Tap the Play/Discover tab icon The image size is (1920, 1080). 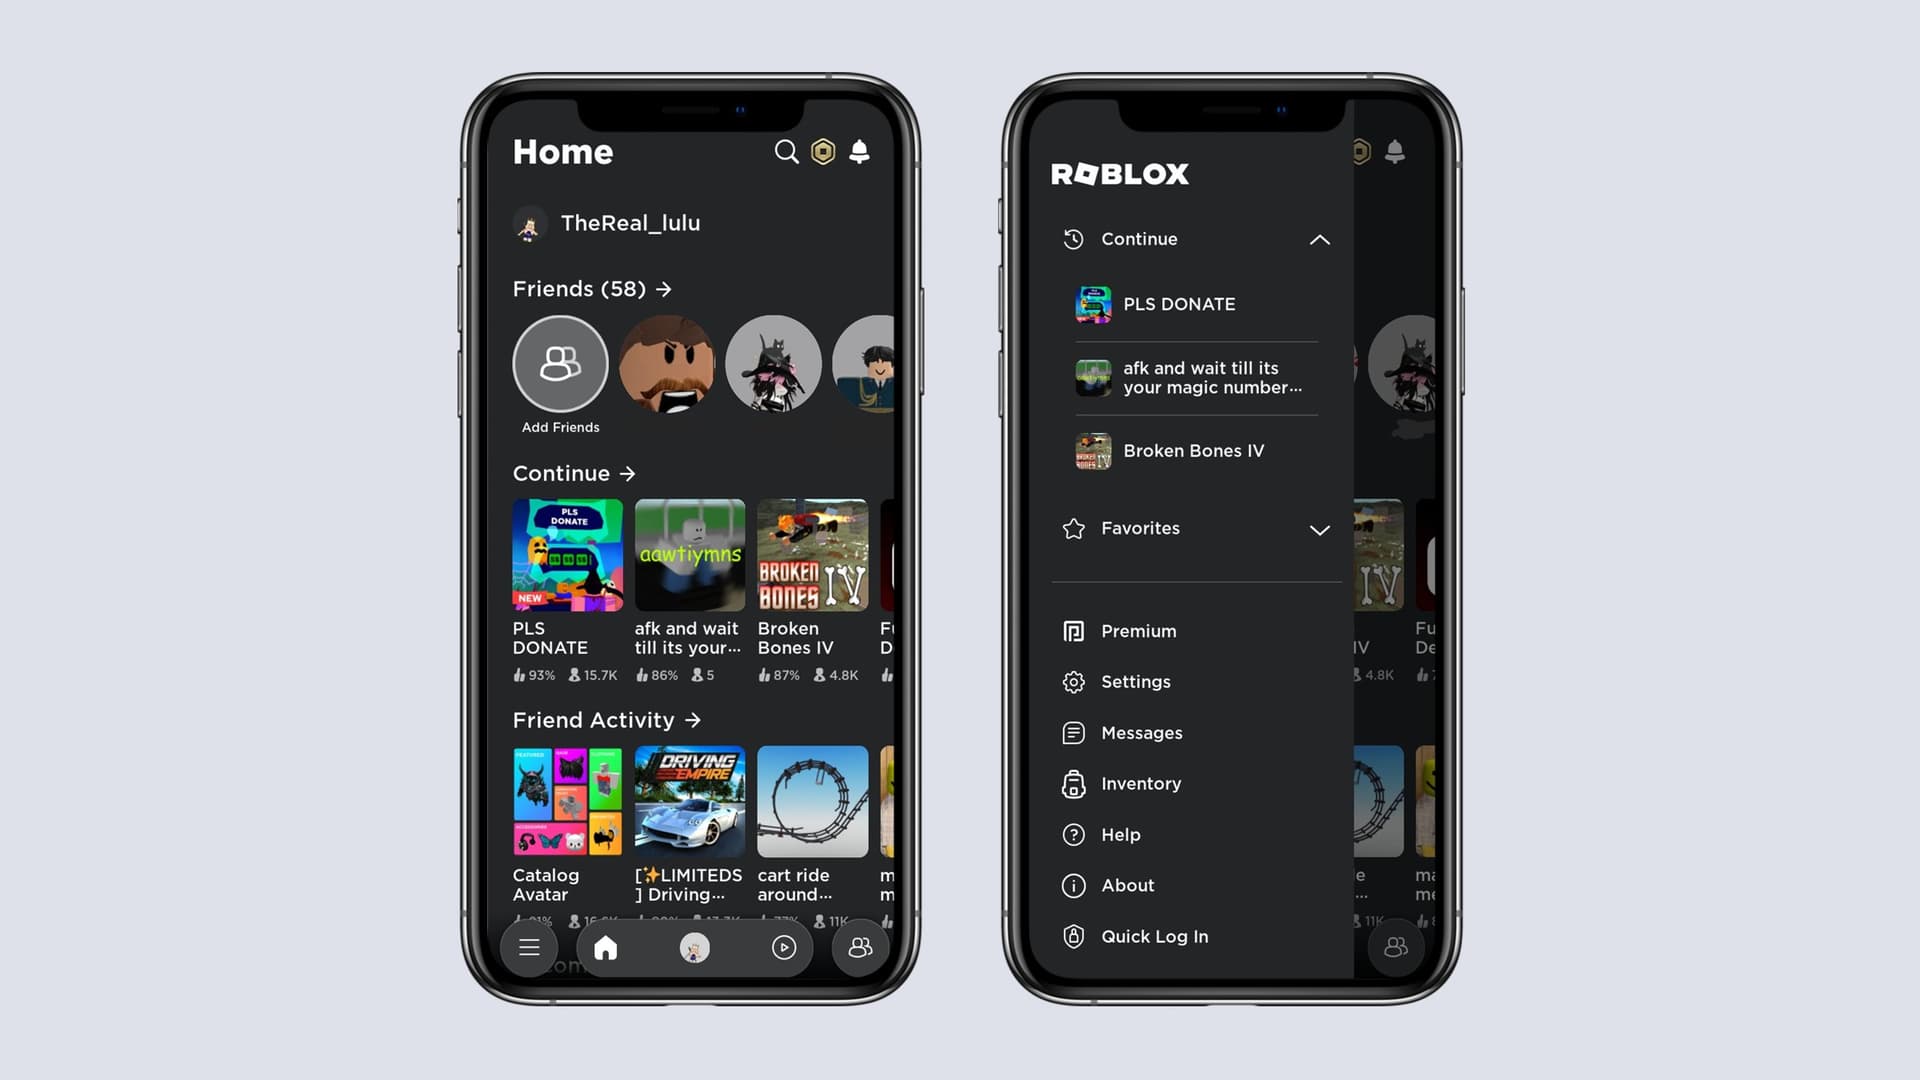point(782,945)
